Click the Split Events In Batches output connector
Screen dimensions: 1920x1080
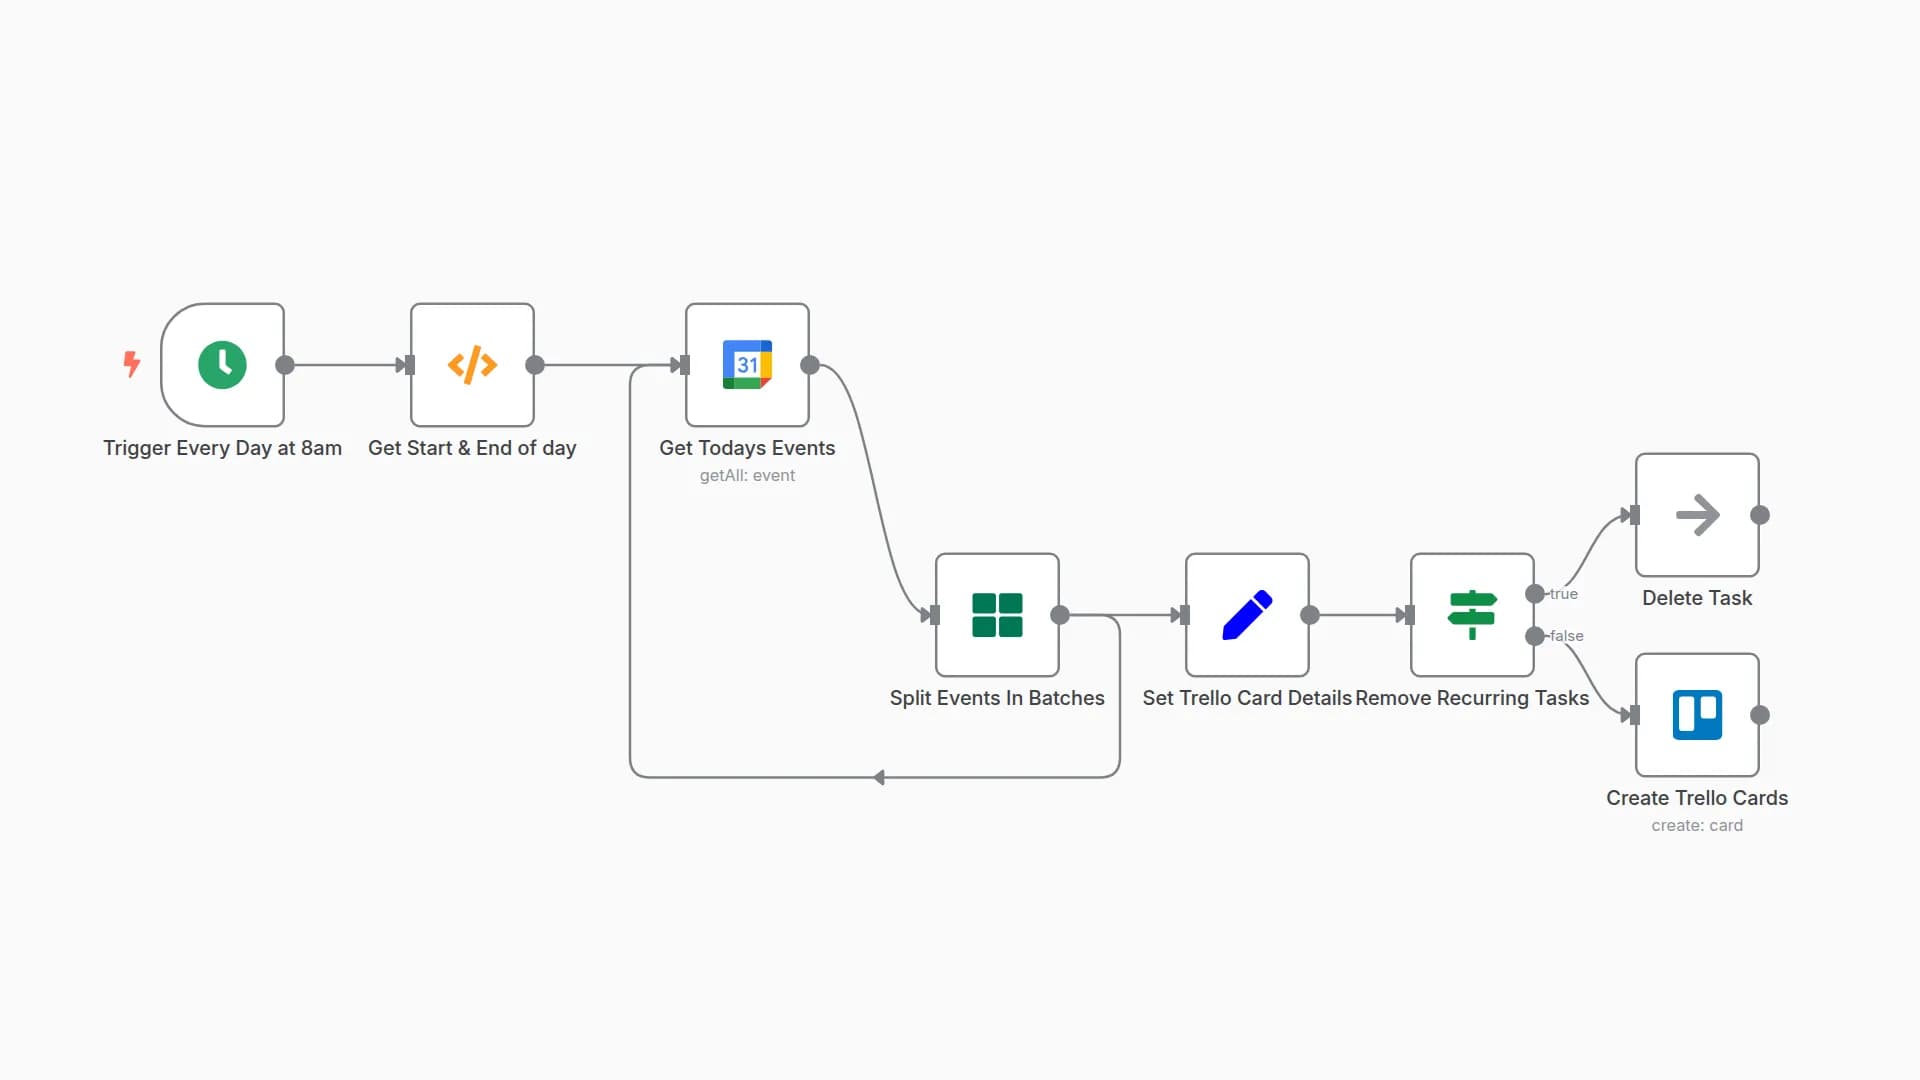click(x=1060, y=615)
